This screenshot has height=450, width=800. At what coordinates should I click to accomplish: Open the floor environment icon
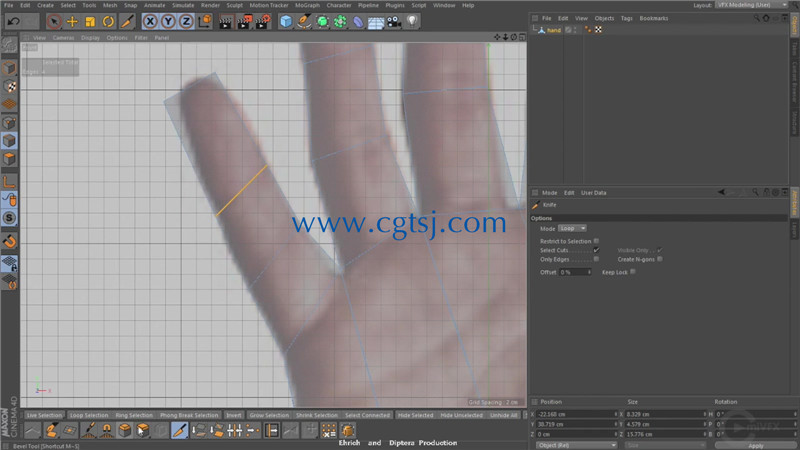tap(376, 22)
